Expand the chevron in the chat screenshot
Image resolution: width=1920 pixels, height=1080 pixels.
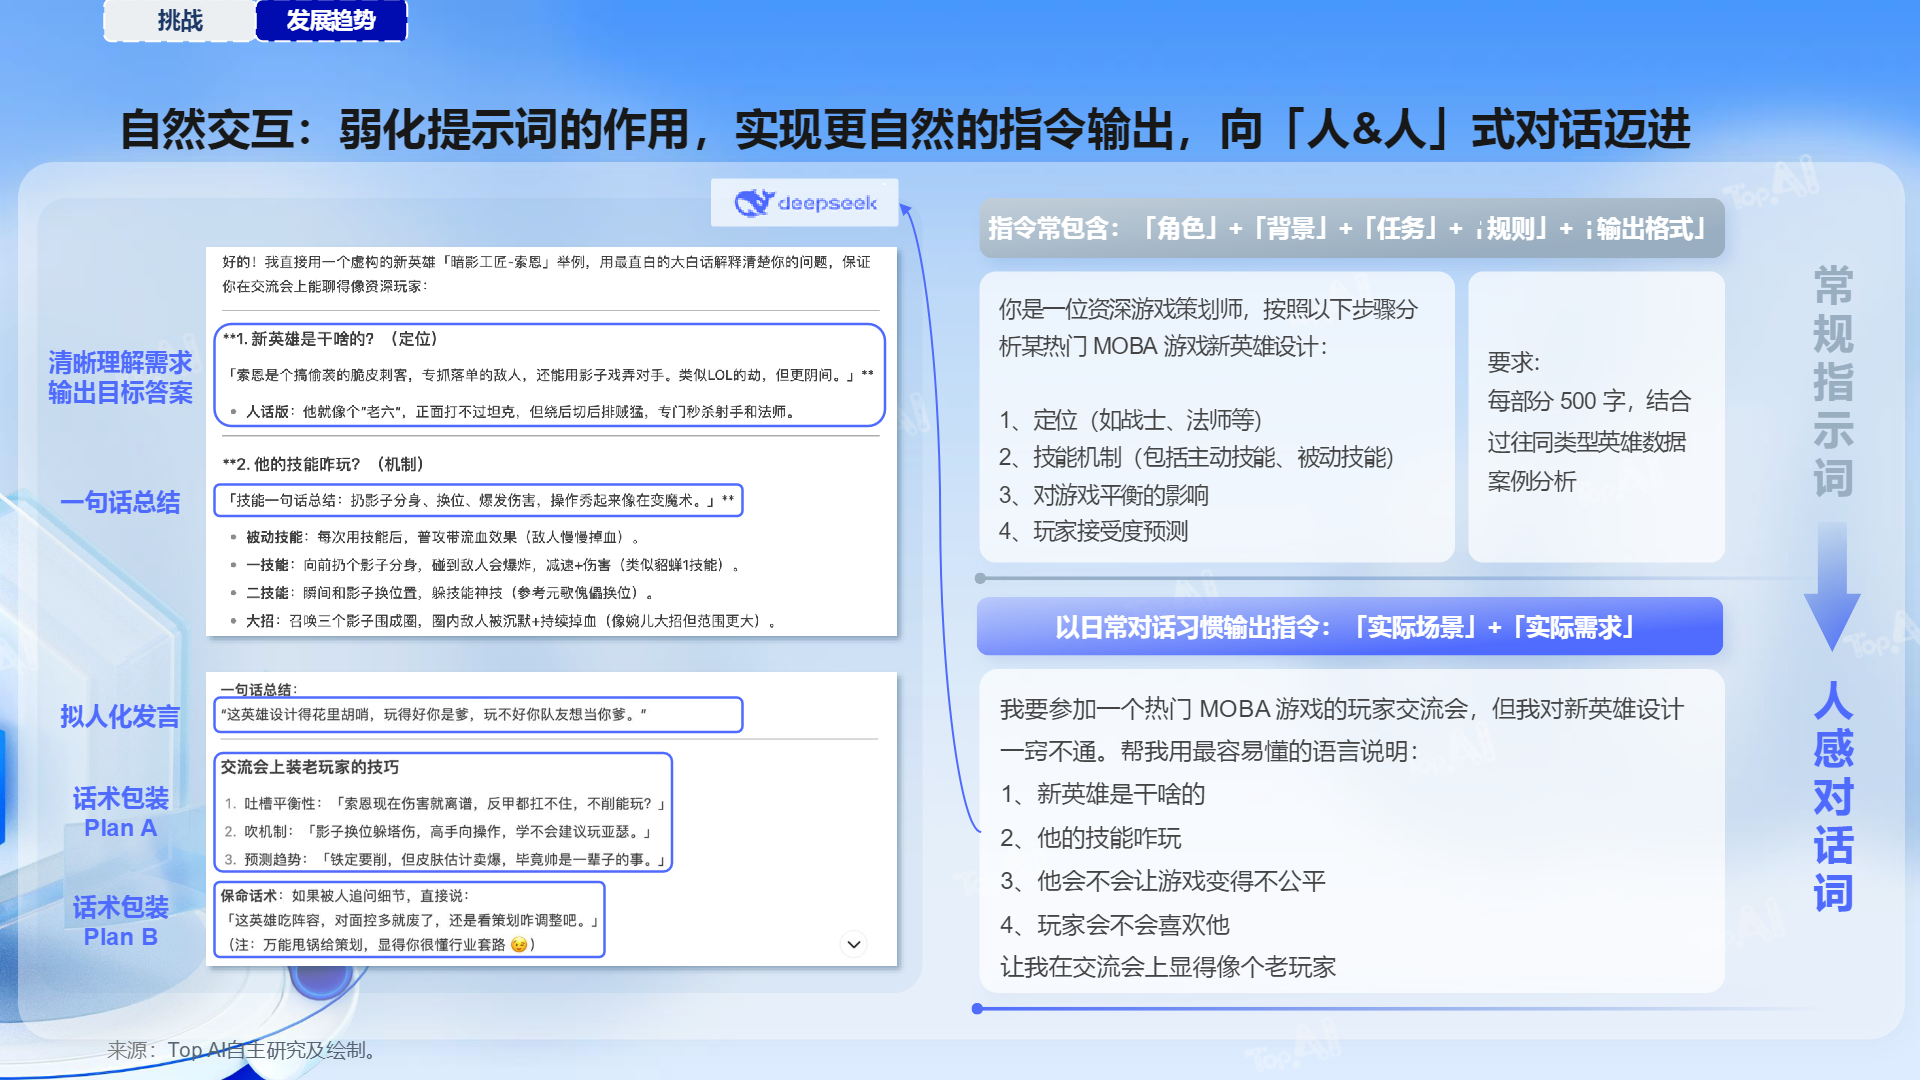(x=854, y=944)
